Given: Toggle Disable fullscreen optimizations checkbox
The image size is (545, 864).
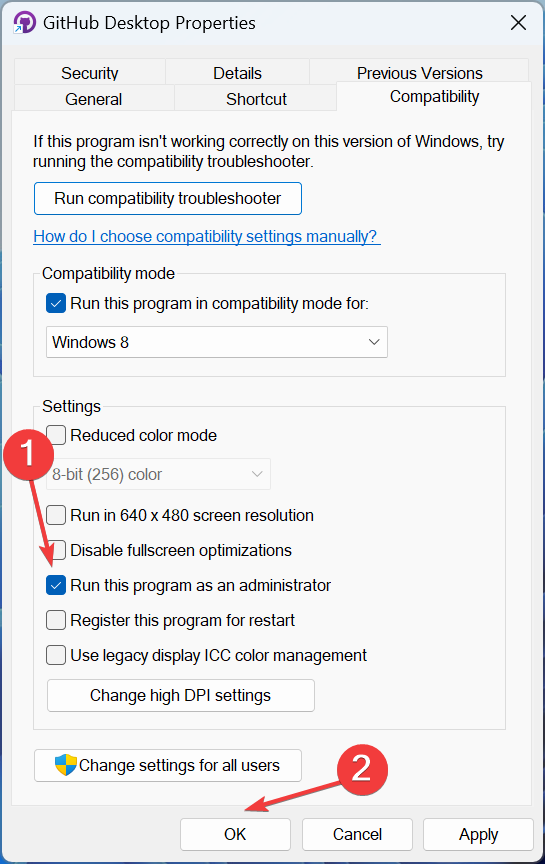Looking at the screenshot, I should point(57,550).
